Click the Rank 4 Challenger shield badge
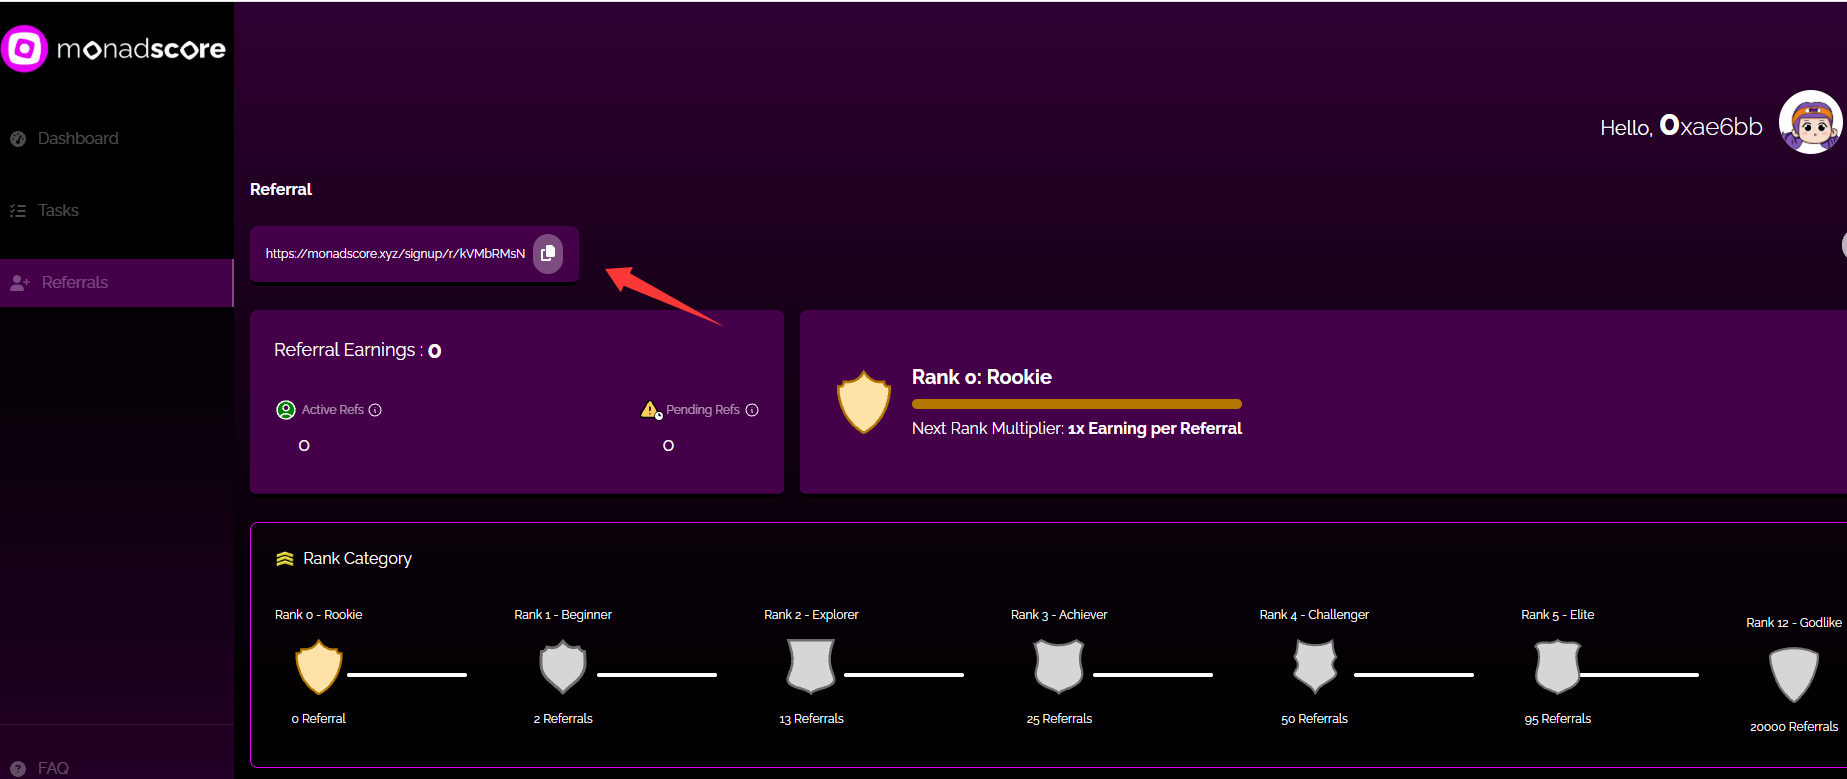 click(1314, 667)
